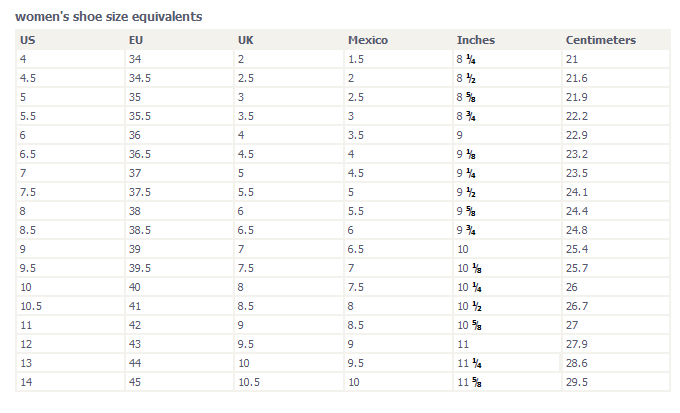Click the 24.1 centimeters cell
The width and height of the screenshot is (680, 413).
(x=577, y=192)
